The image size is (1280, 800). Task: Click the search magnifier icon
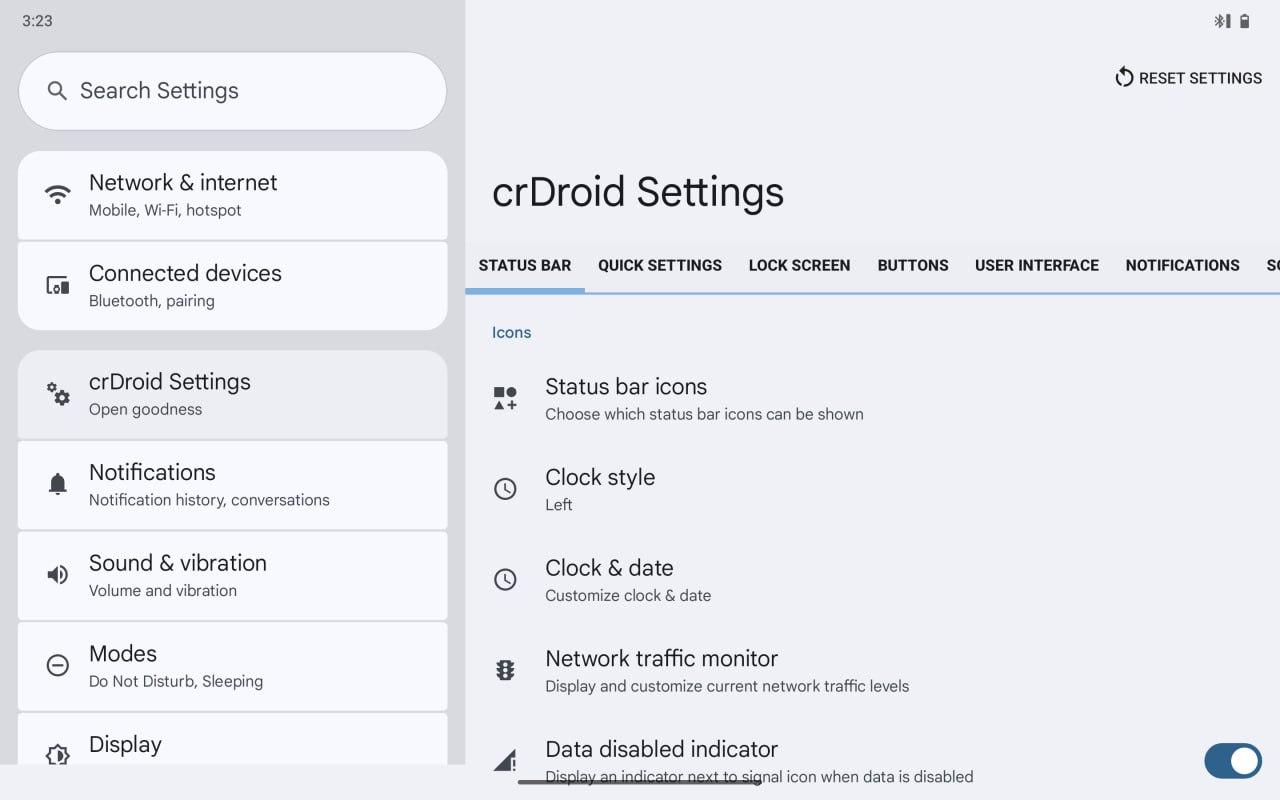(57, 91)
